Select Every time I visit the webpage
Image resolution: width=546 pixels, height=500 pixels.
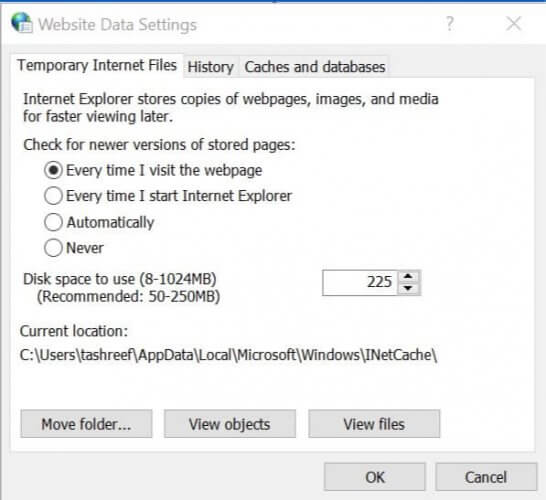53,170
